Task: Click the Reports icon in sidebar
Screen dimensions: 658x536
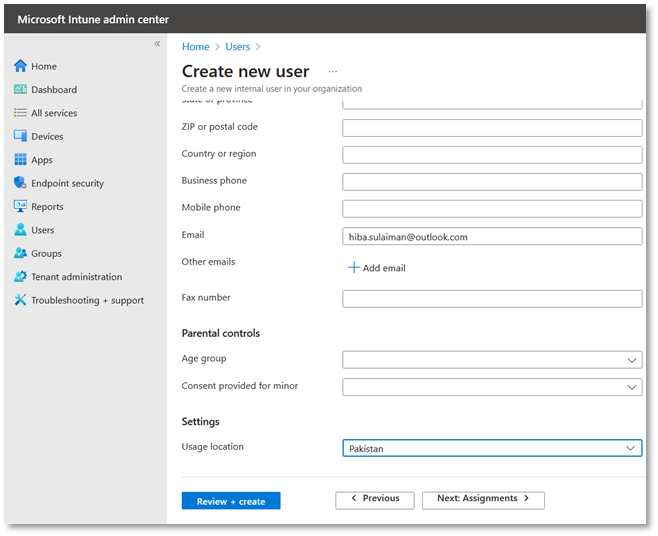Action: tap(20, 207)
